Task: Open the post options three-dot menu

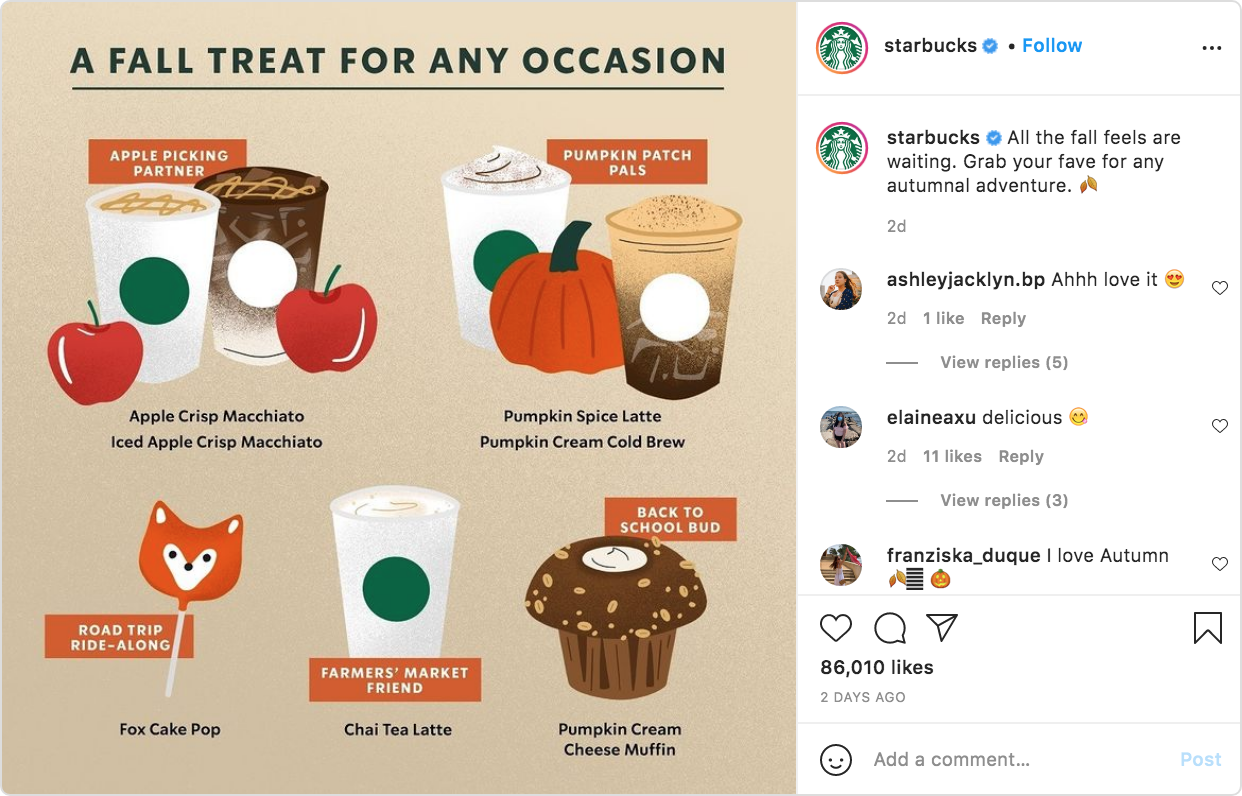Action: coord(1212,46)
